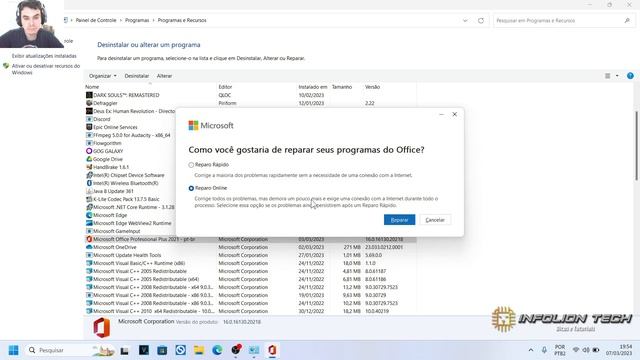Open Exibir atualizações instaladas link
The width and height of the screenshot is (640, 360).
pyautogui.click(x=44, y=56)
